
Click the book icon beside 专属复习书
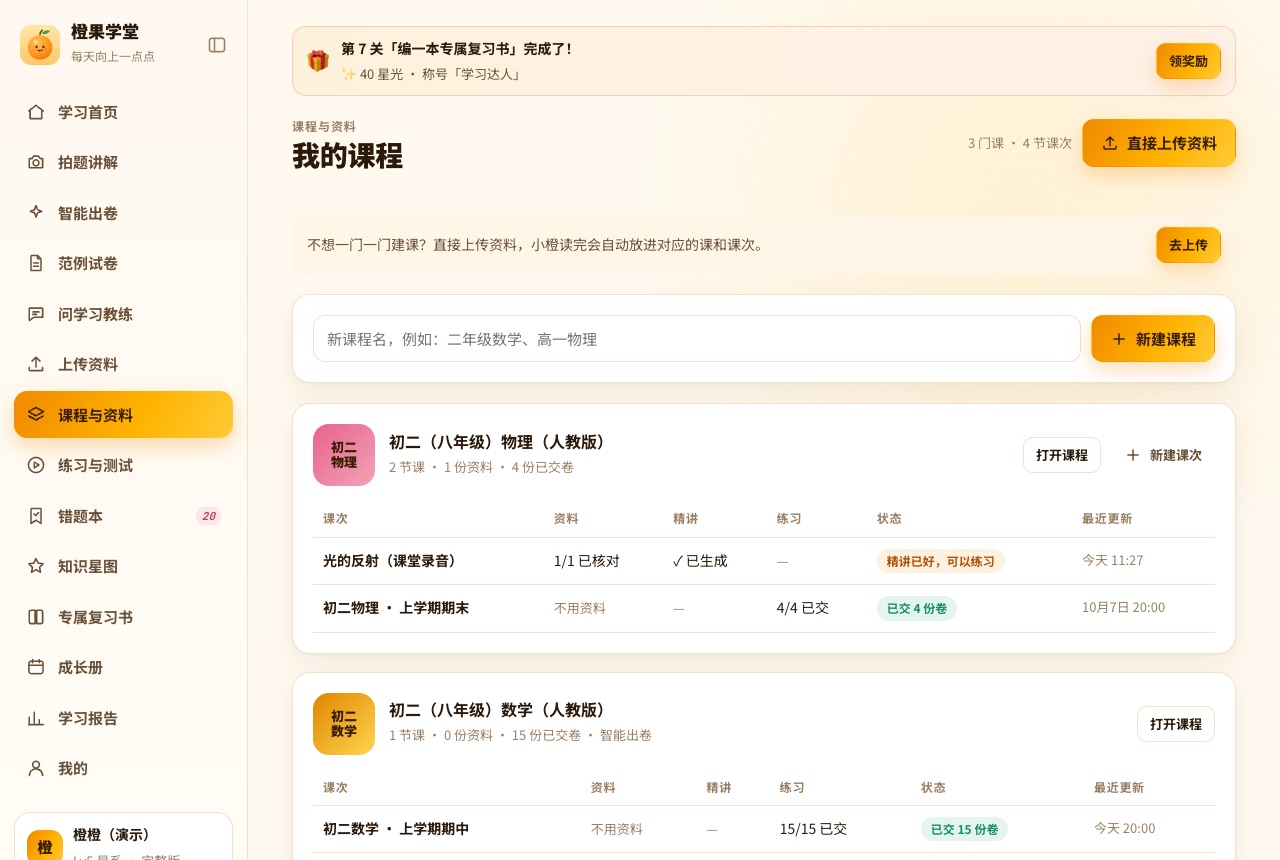coord(36,617)
